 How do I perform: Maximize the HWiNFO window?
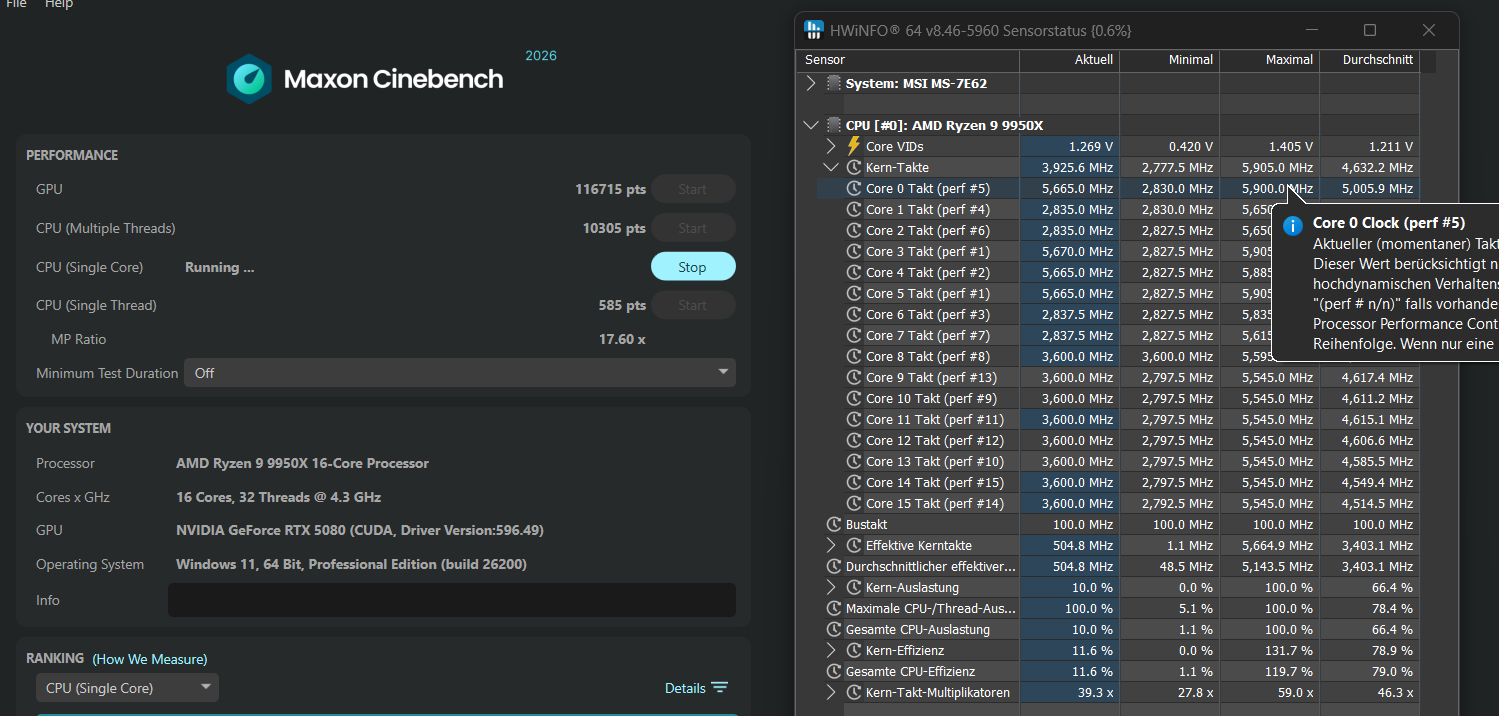(1370, 30)
